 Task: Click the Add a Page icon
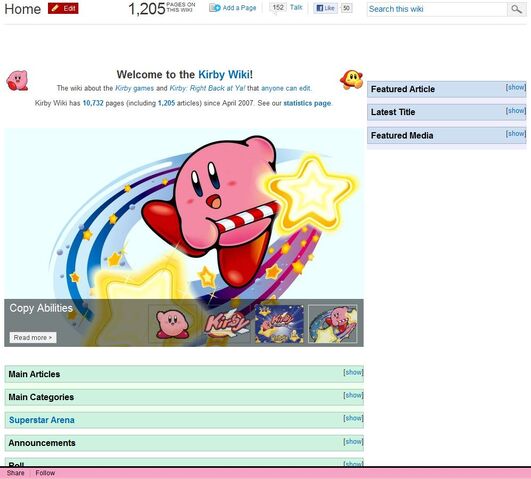(215, 8)
